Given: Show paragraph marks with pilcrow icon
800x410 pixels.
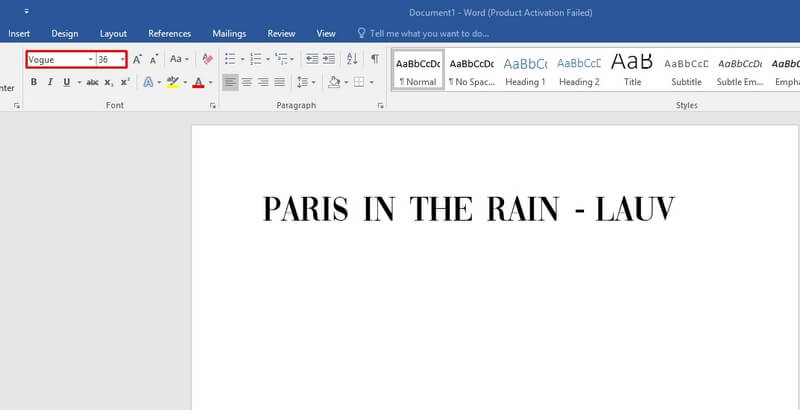Looking at the screenshot, I should (374, 60).
